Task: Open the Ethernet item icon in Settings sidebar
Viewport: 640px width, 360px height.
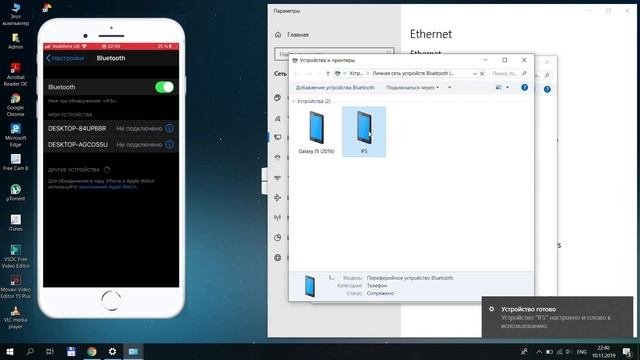Action: tap(278, 138)
